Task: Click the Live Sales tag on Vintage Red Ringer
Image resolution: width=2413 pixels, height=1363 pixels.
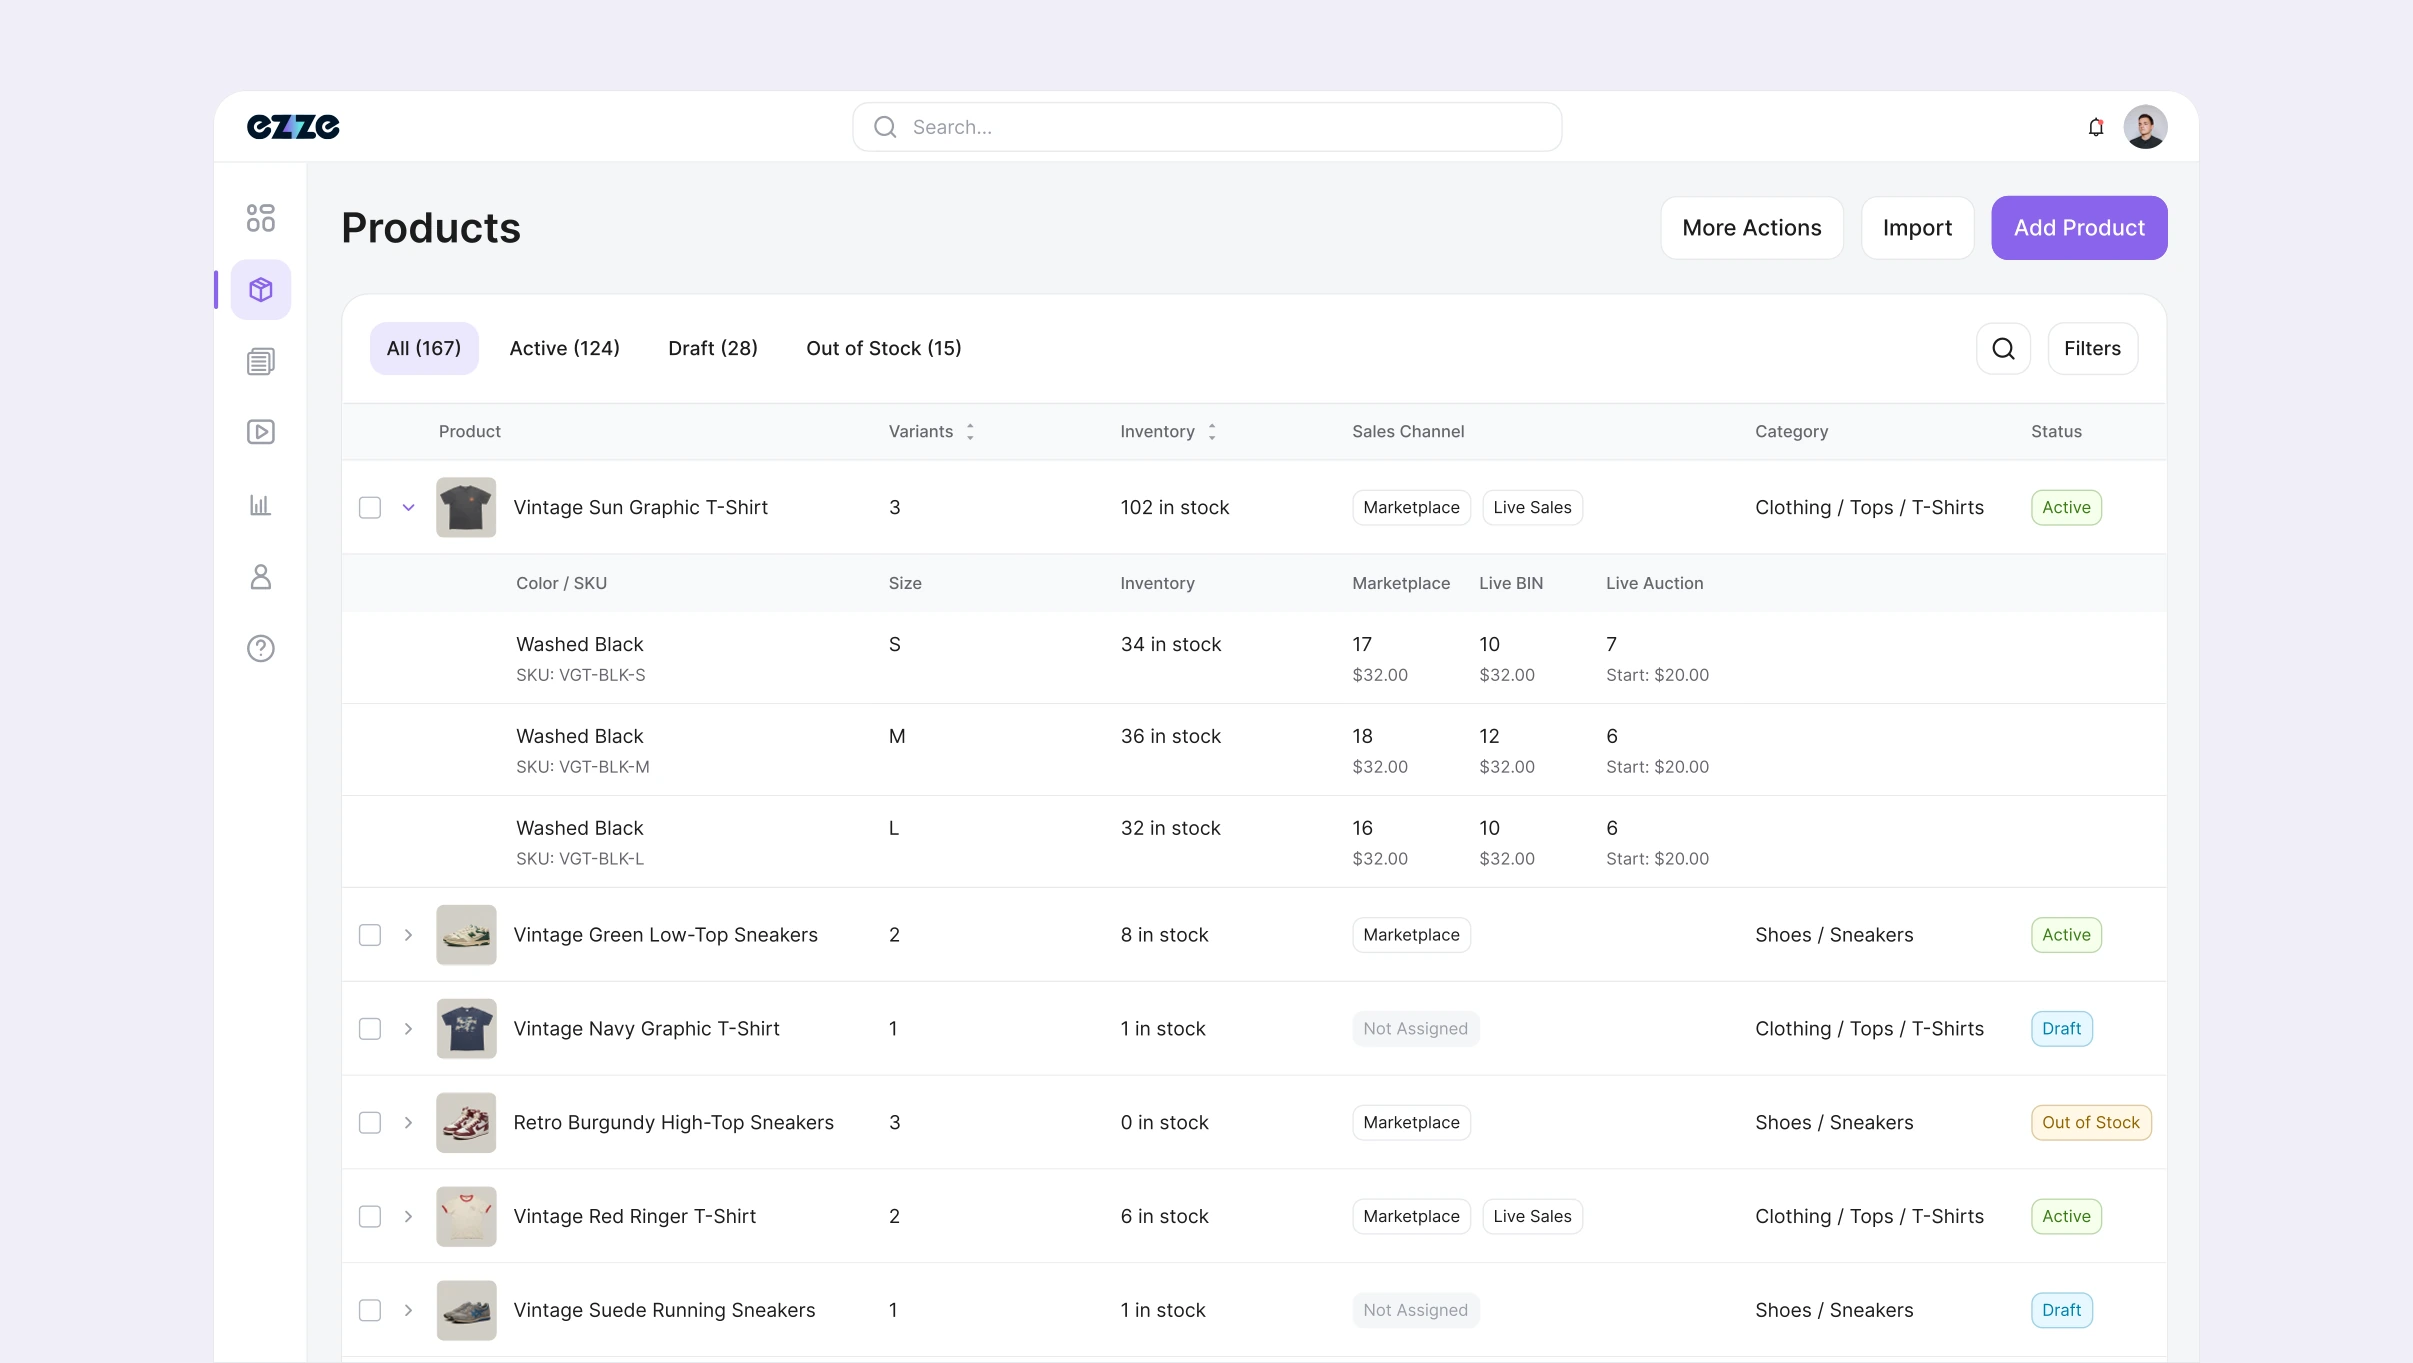Action: click(1532, 1217)
